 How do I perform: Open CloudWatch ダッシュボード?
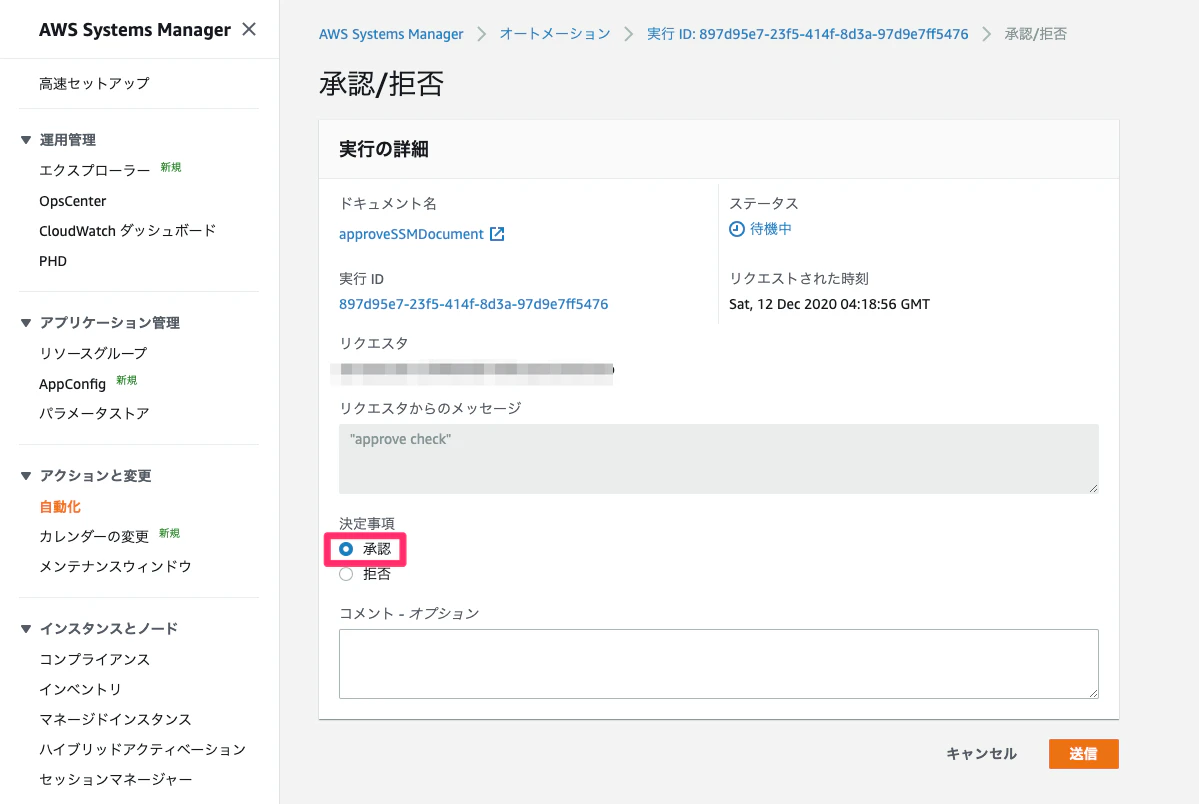128,231
